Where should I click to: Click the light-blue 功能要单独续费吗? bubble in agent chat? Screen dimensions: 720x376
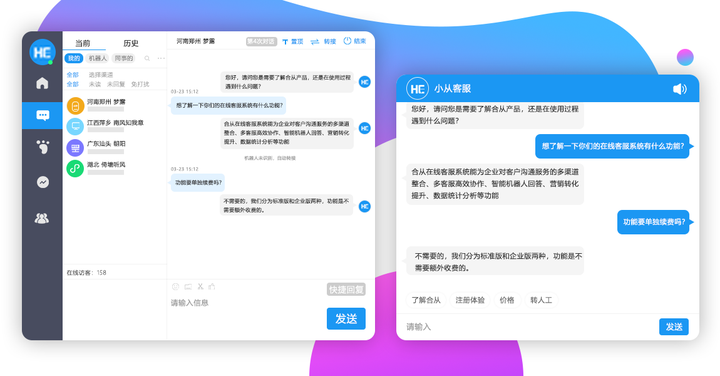[x=198, y=183]
